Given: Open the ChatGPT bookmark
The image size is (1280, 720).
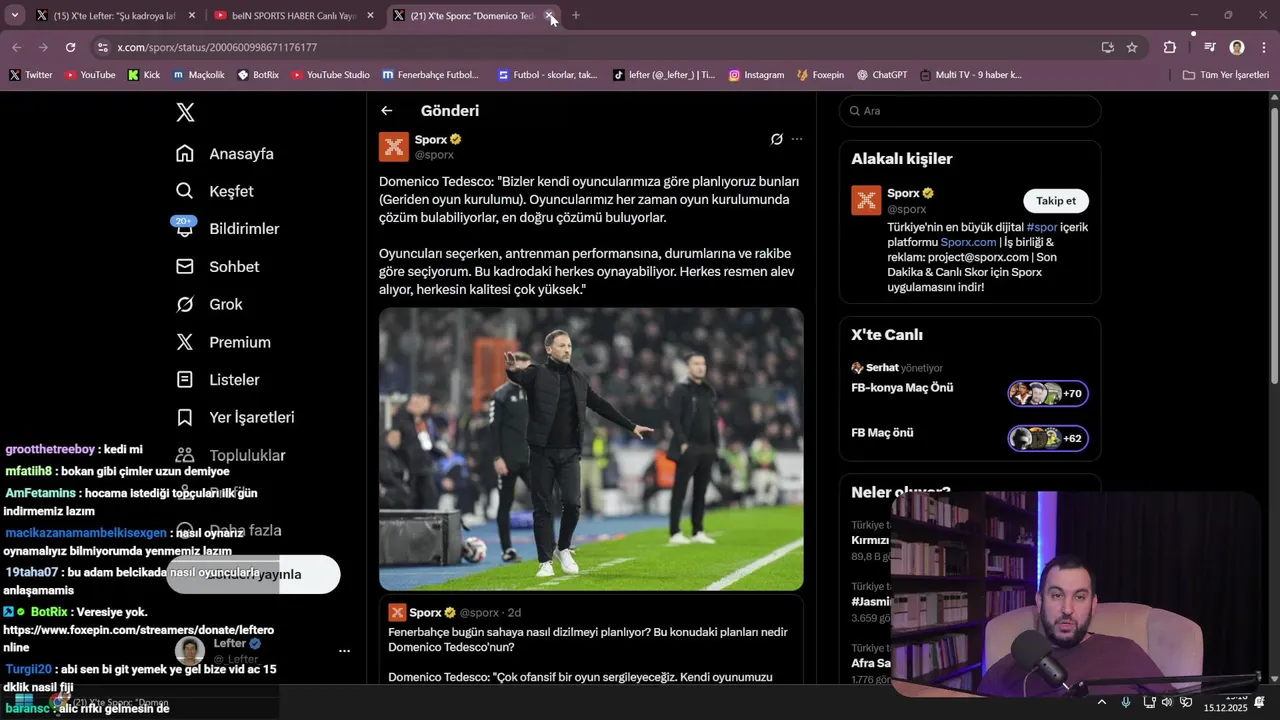Looking at the screenshot, I should tap(882, 75).
